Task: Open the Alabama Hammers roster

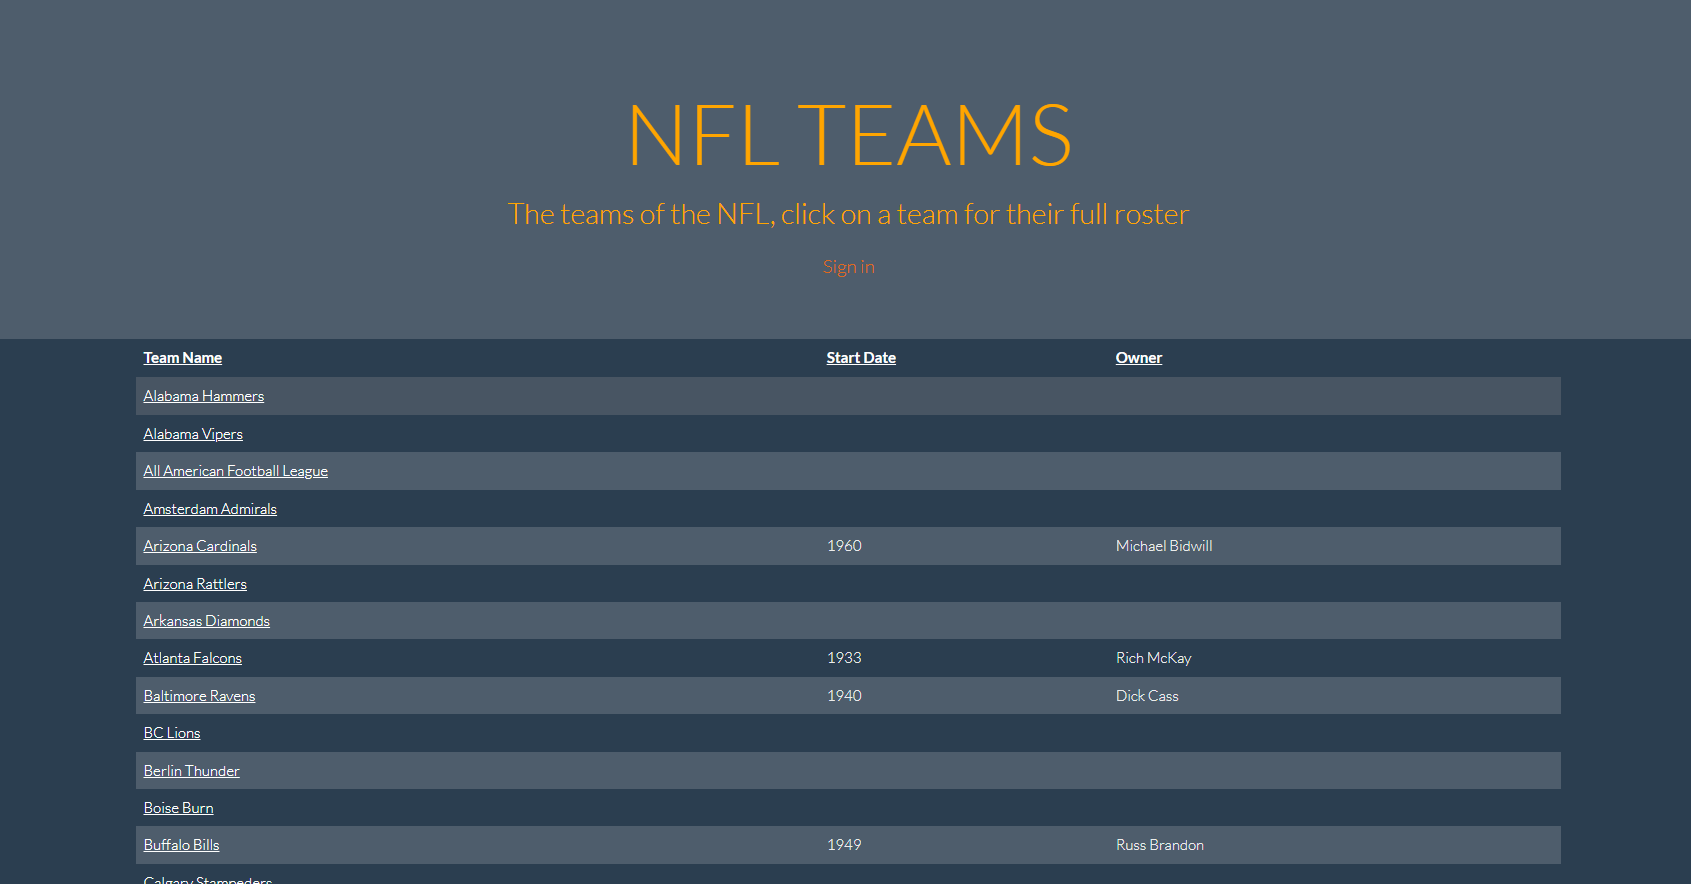Action: click(203, 396)
